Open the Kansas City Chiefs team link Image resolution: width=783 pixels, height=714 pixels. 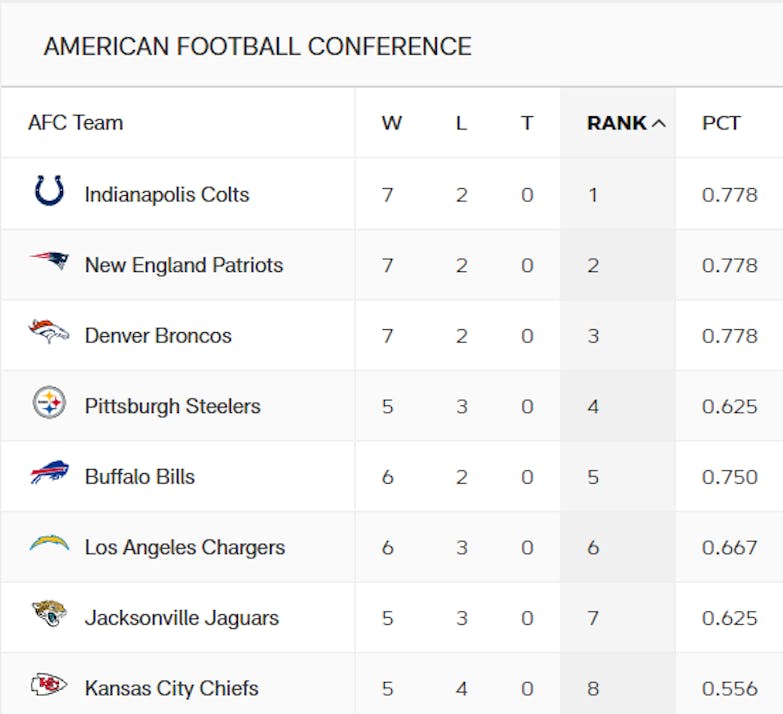pyautogui.click(x=171, y=688)
